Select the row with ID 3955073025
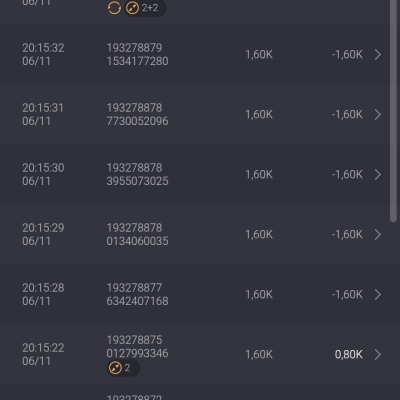The width and height of the screenshot is (400, 400). tap(195, 175)
